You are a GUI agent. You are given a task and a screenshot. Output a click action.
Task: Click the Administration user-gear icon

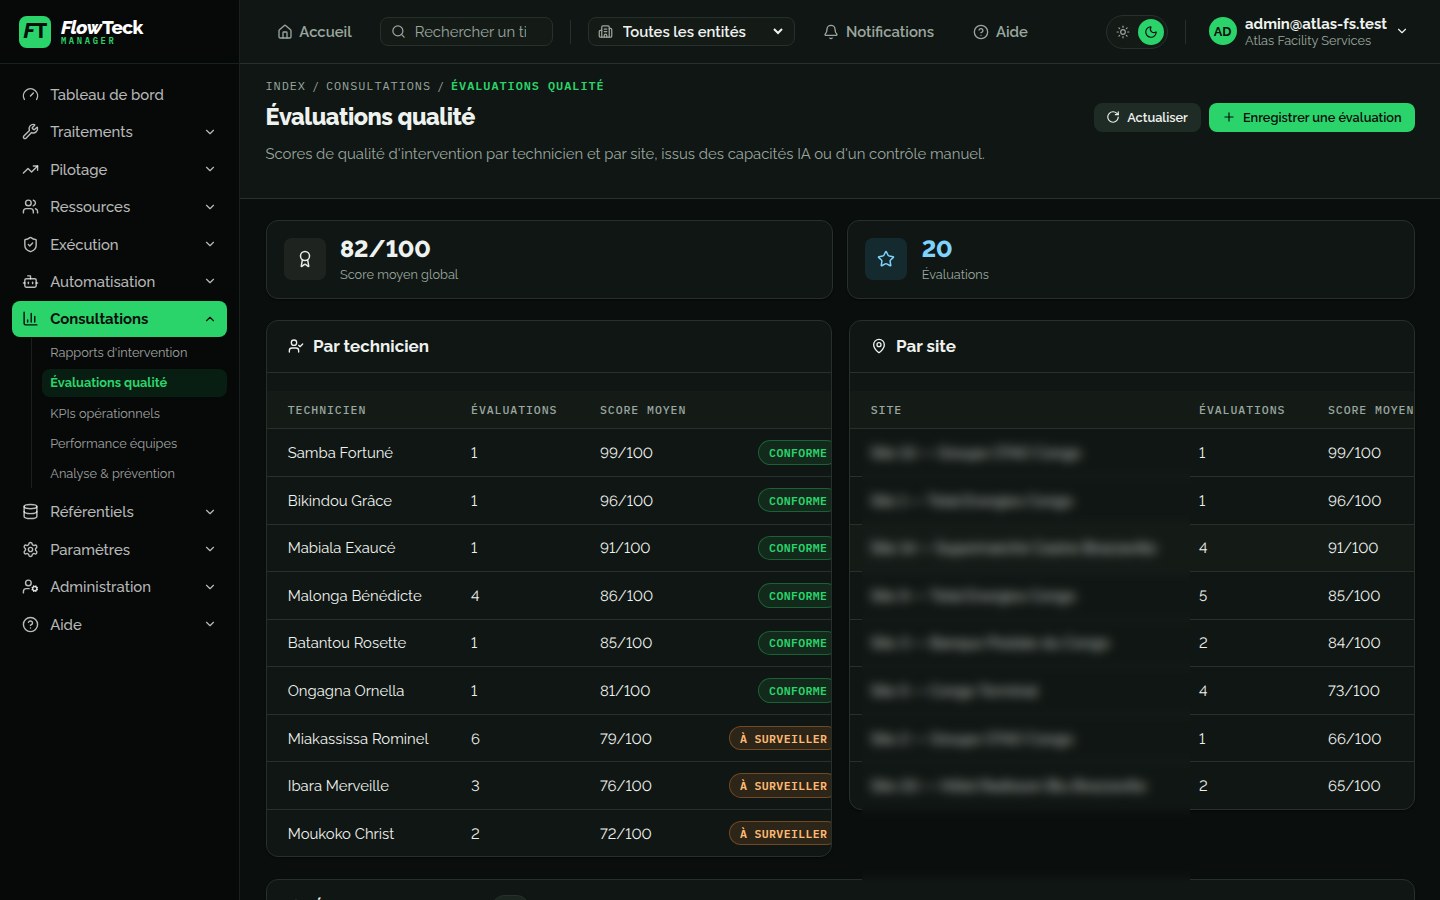tap(30, 587)
